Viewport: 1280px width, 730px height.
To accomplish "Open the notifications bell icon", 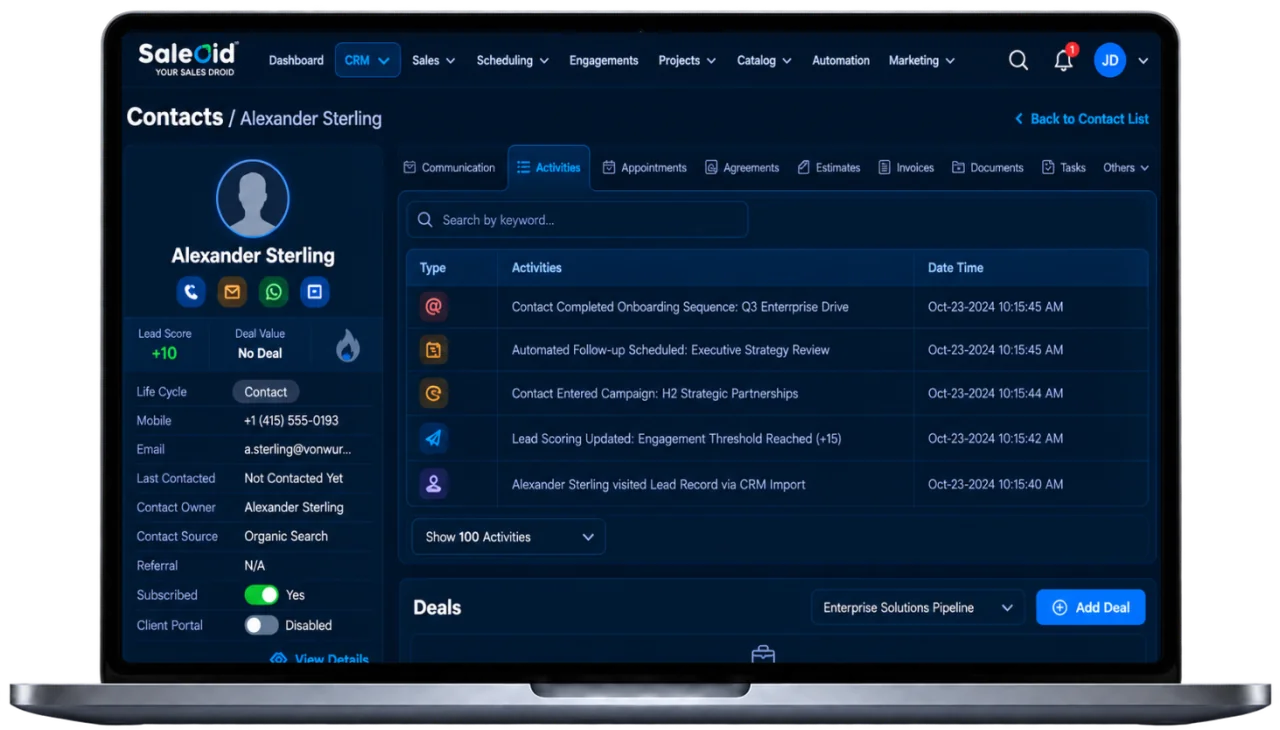I will pos(1063,61).
